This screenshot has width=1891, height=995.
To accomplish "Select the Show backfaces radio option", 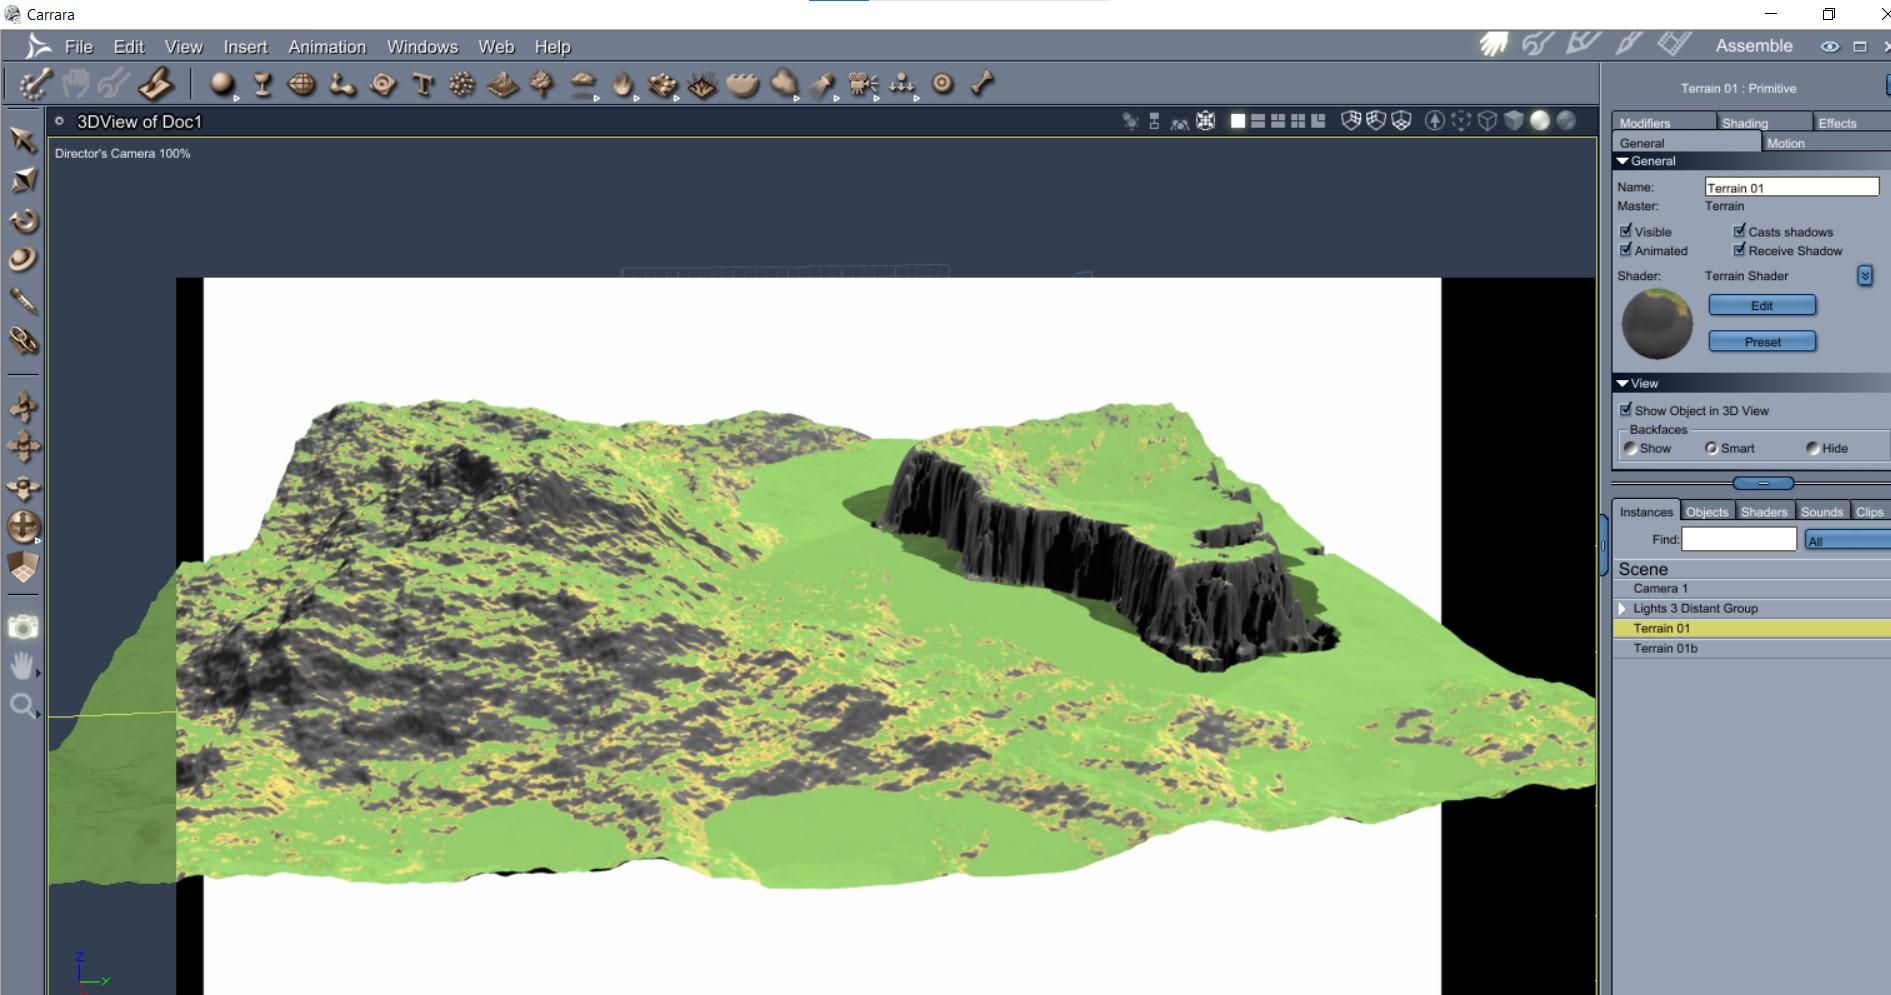I will pos(1631,448).
